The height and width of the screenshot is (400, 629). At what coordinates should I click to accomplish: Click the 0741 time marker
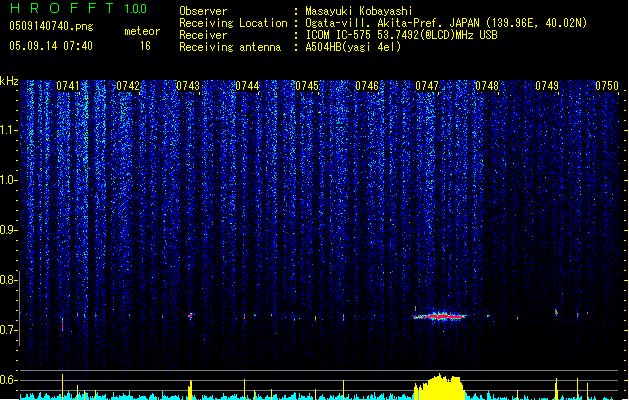coord(68,86)
